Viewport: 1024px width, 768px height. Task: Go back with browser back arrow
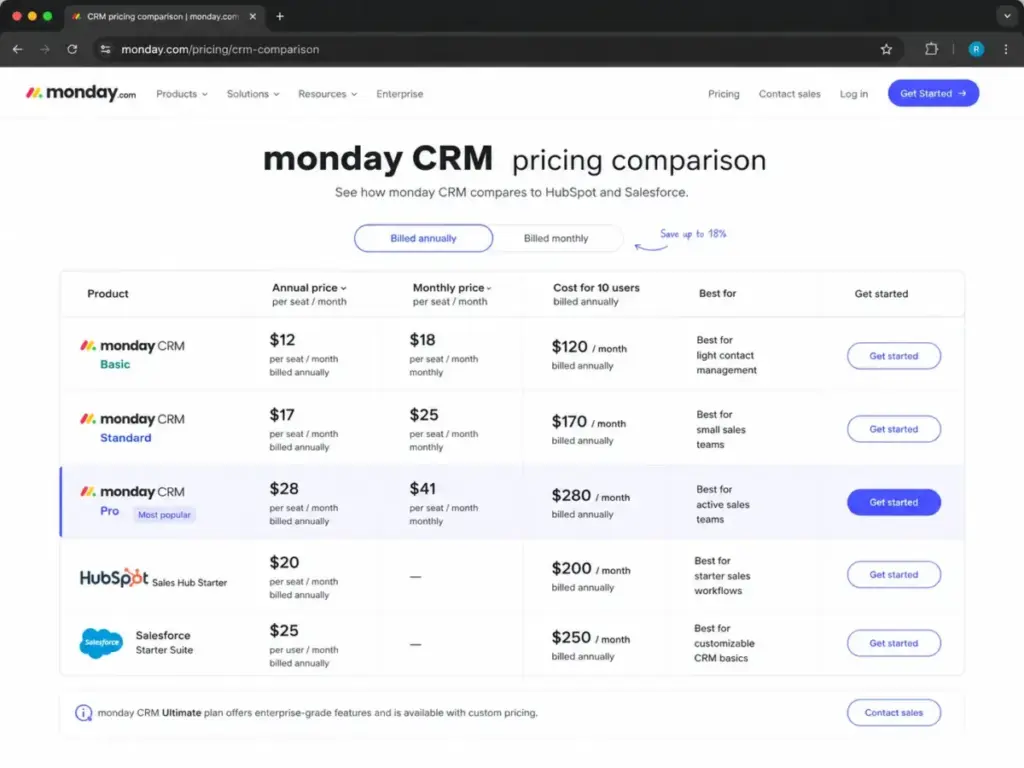18,49
